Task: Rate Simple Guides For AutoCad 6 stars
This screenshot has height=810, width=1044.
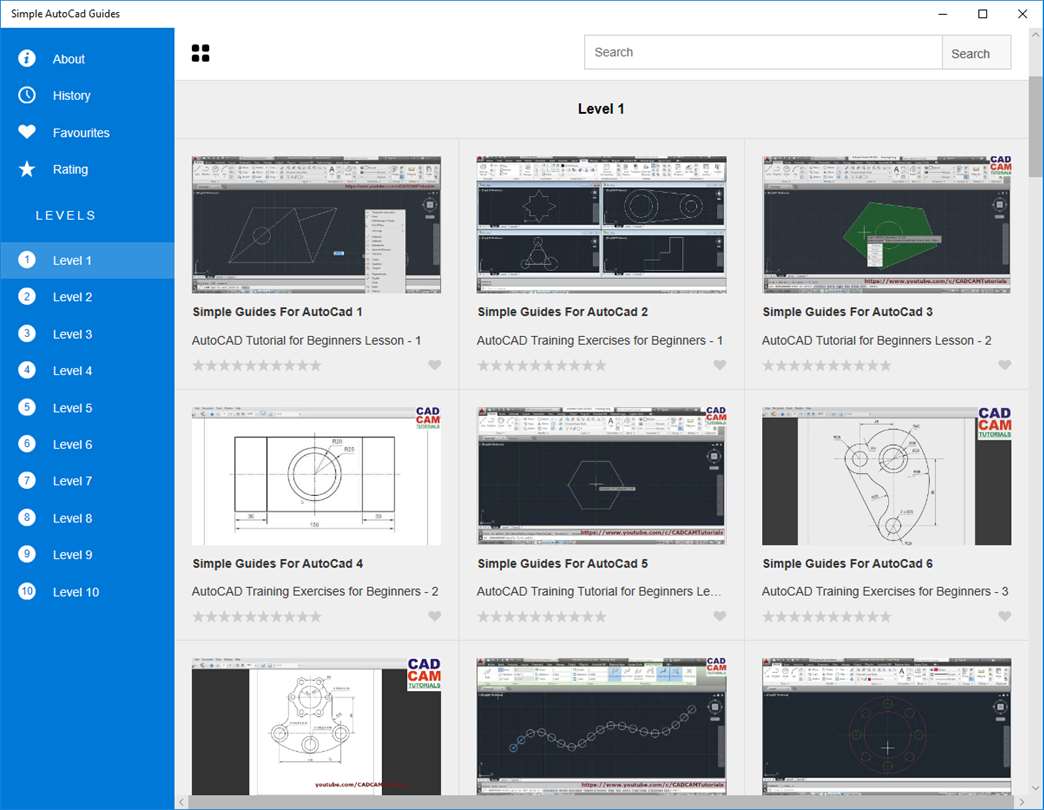Action: [x=827, y=616]
